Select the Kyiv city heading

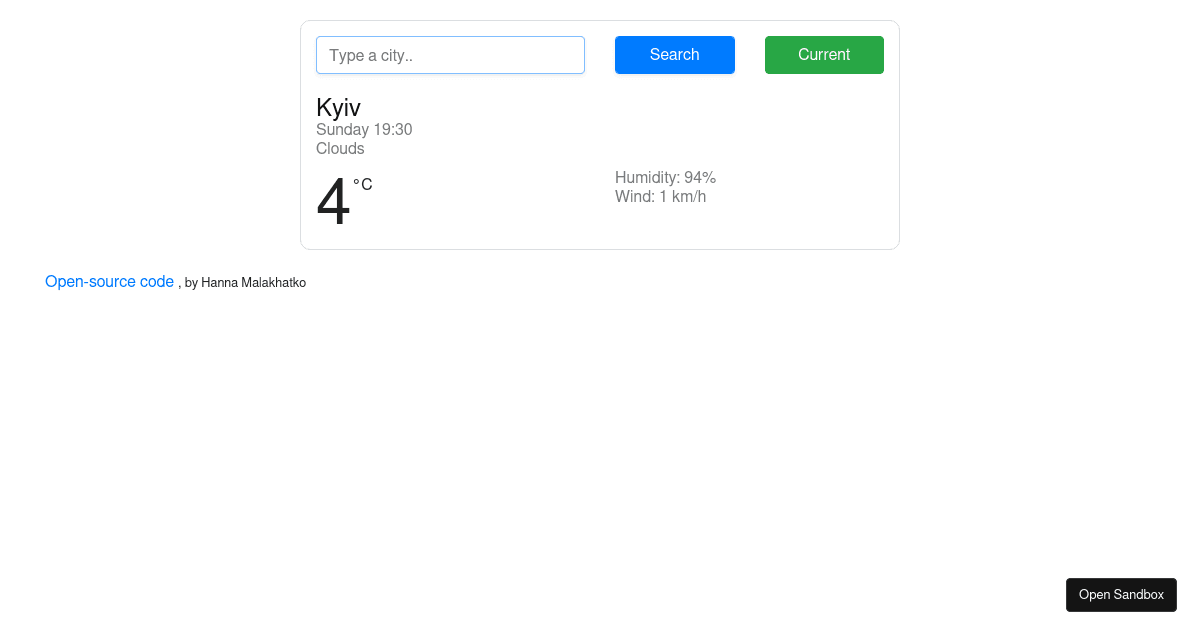click(x=338, y=108)
